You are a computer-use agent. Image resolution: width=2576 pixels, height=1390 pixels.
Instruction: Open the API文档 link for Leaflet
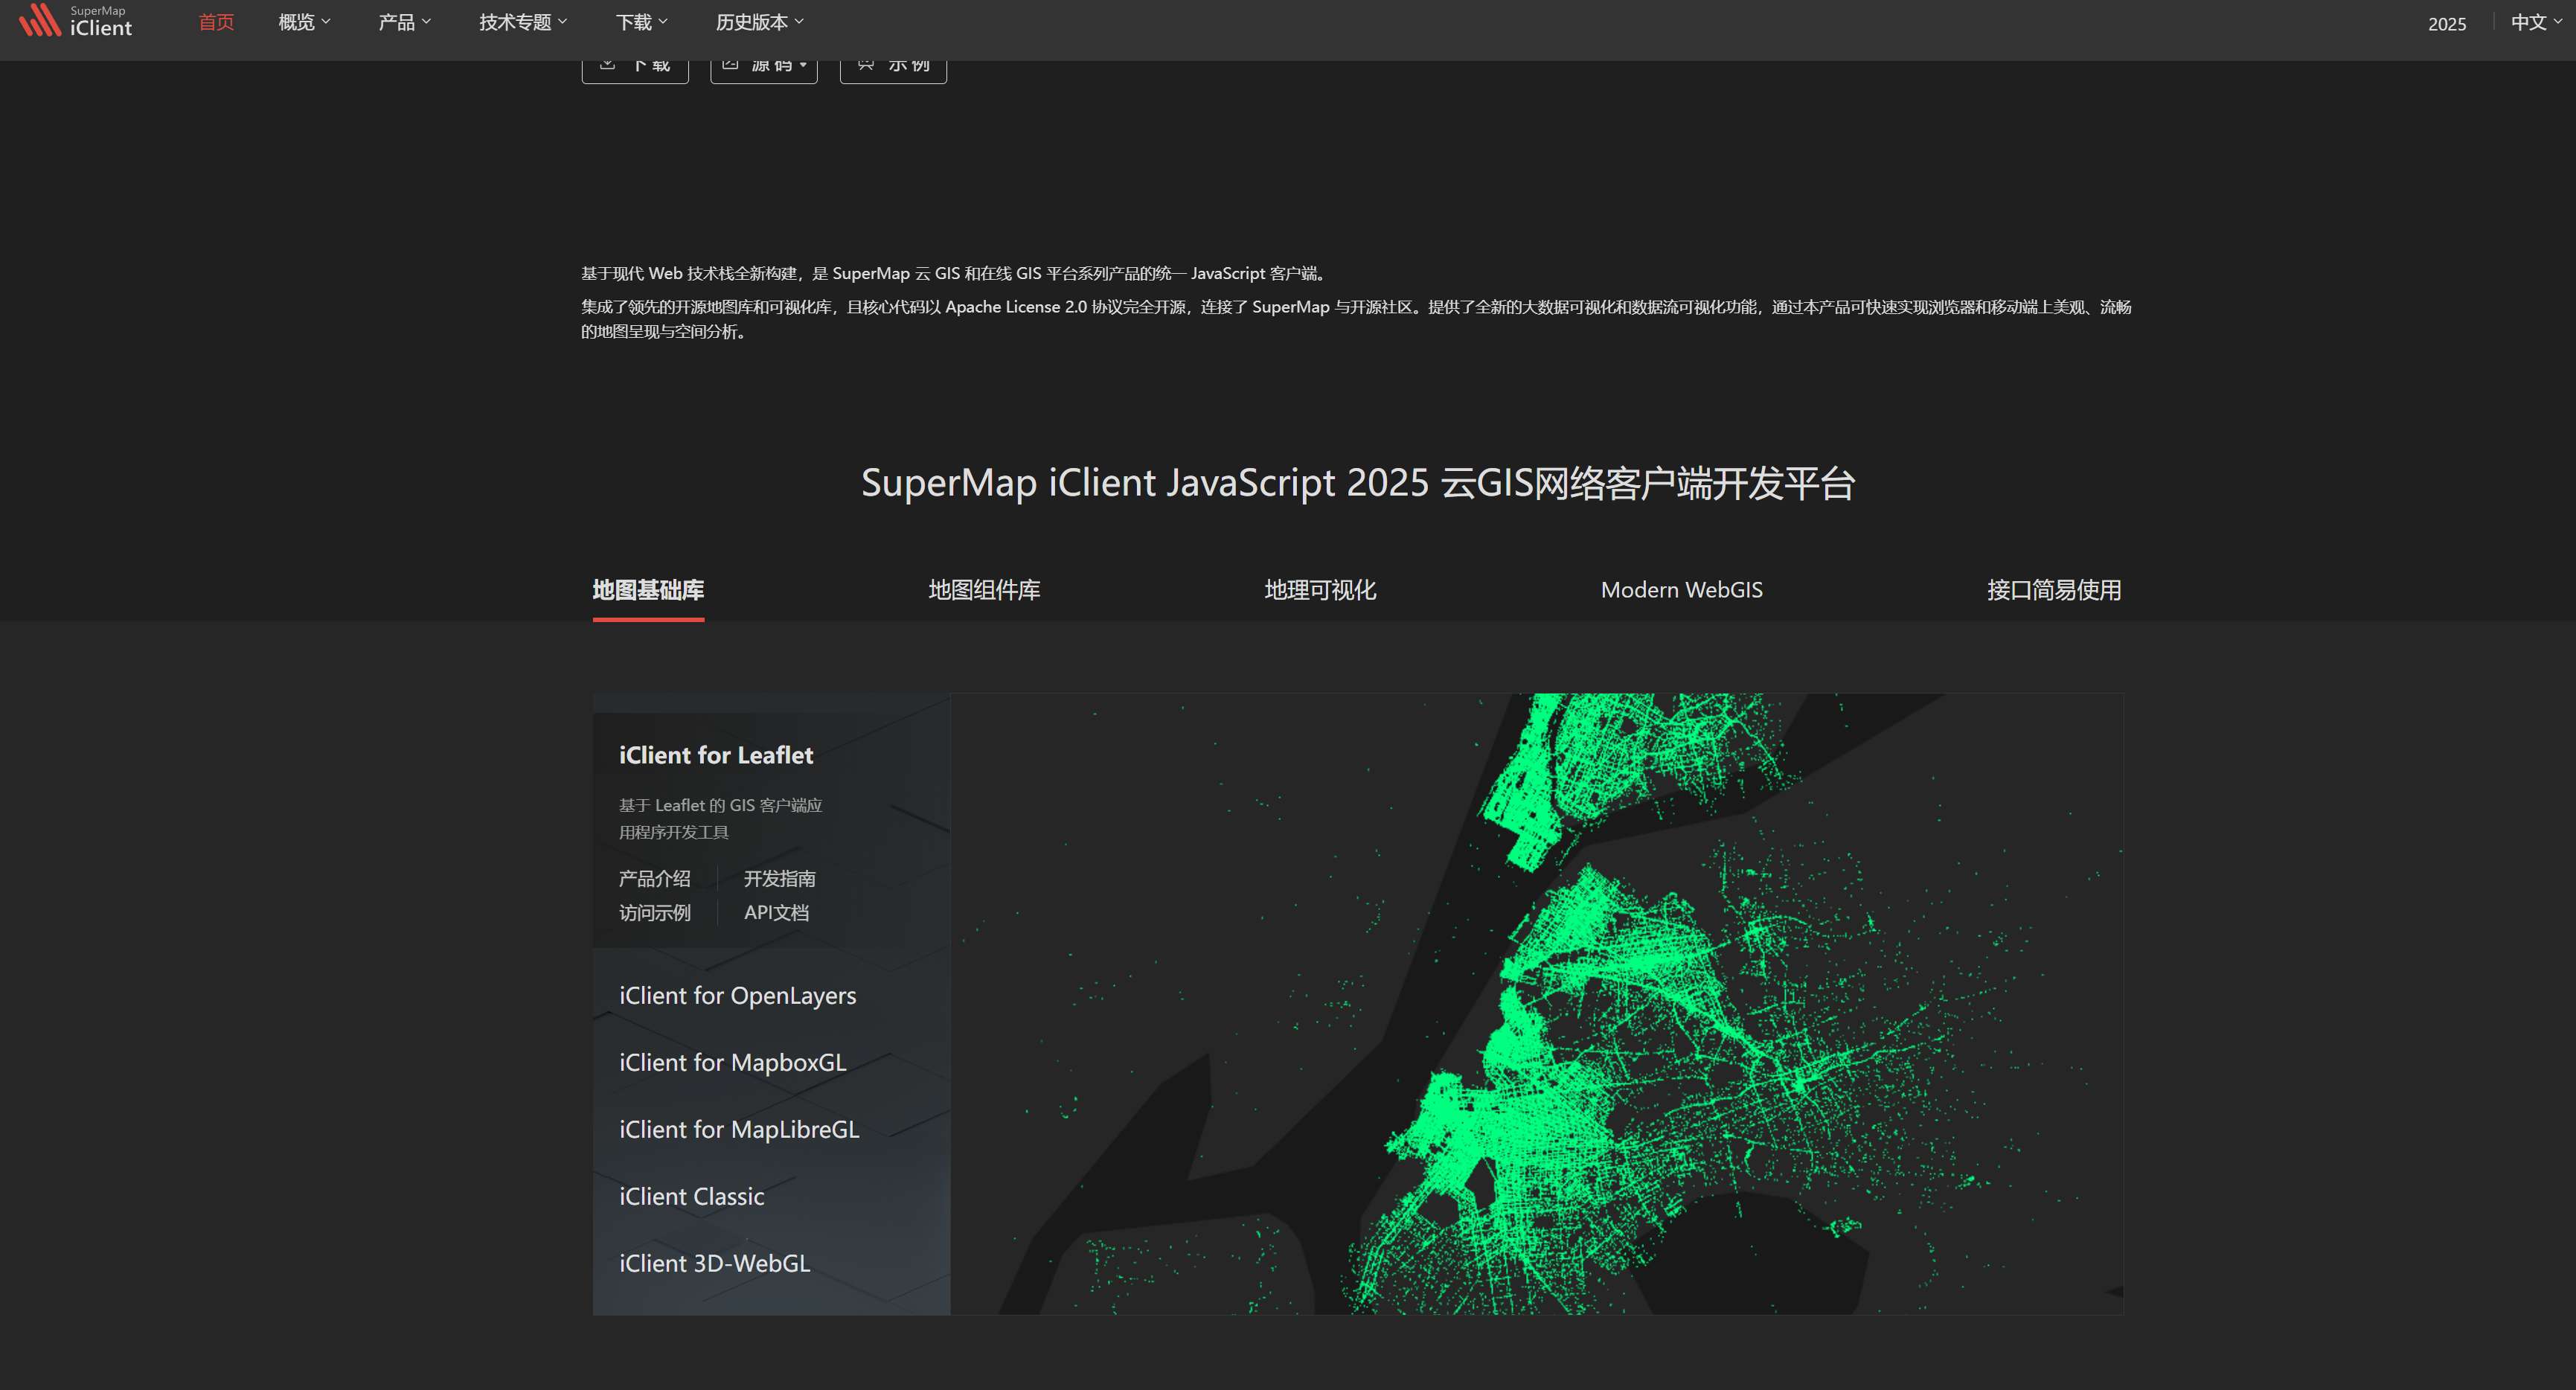pyautogui.click(x=776, y=912)
